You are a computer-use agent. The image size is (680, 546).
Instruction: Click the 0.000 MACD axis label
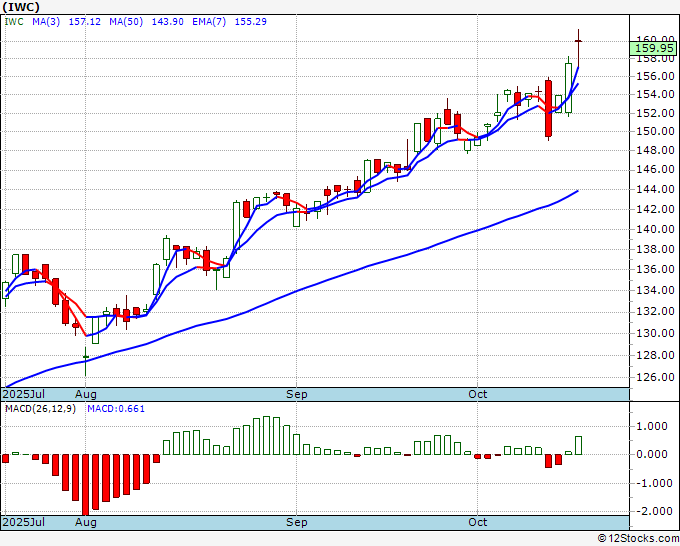tap(653, 454)
